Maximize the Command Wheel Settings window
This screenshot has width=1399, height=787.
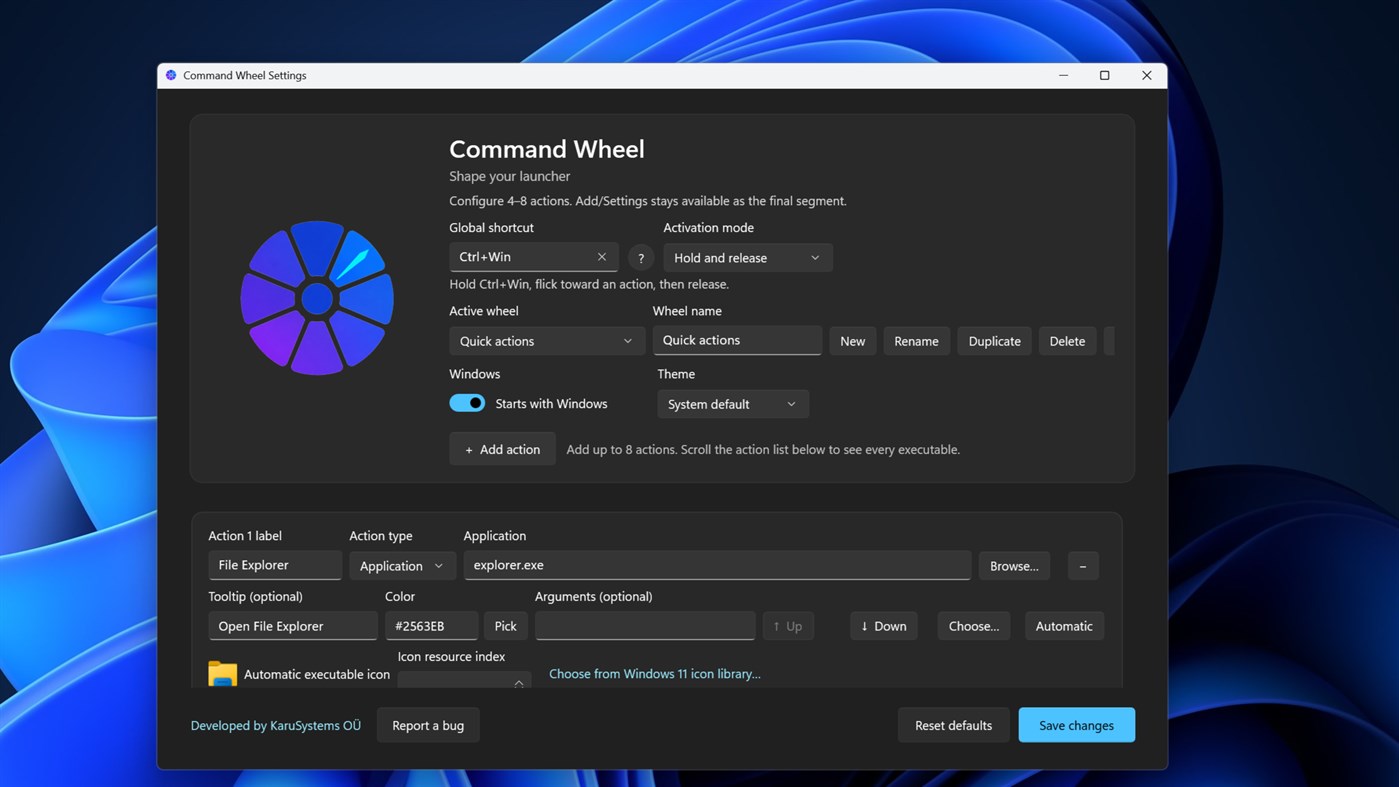(1105, 75)
